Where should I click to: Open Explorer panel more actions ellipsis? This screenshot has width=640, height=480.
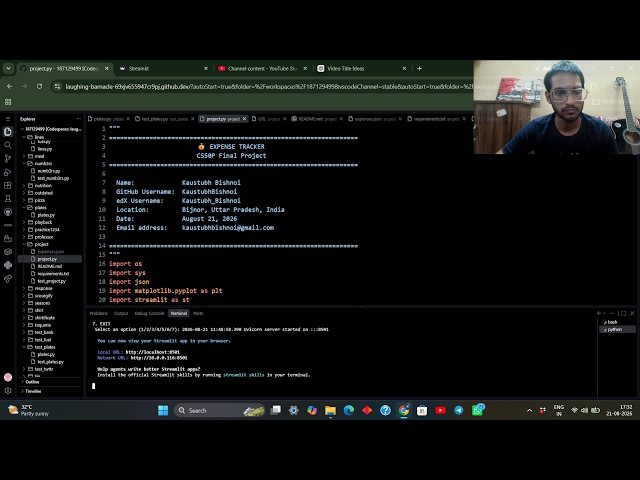click(79, 119)
